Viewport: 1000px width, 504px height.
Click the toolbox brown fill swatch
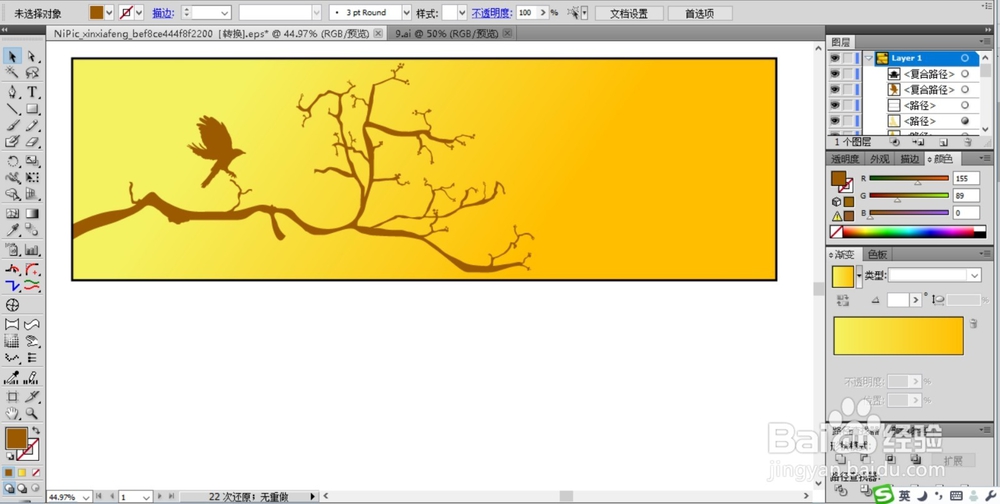pyautogui.click(x=16, y=438)
